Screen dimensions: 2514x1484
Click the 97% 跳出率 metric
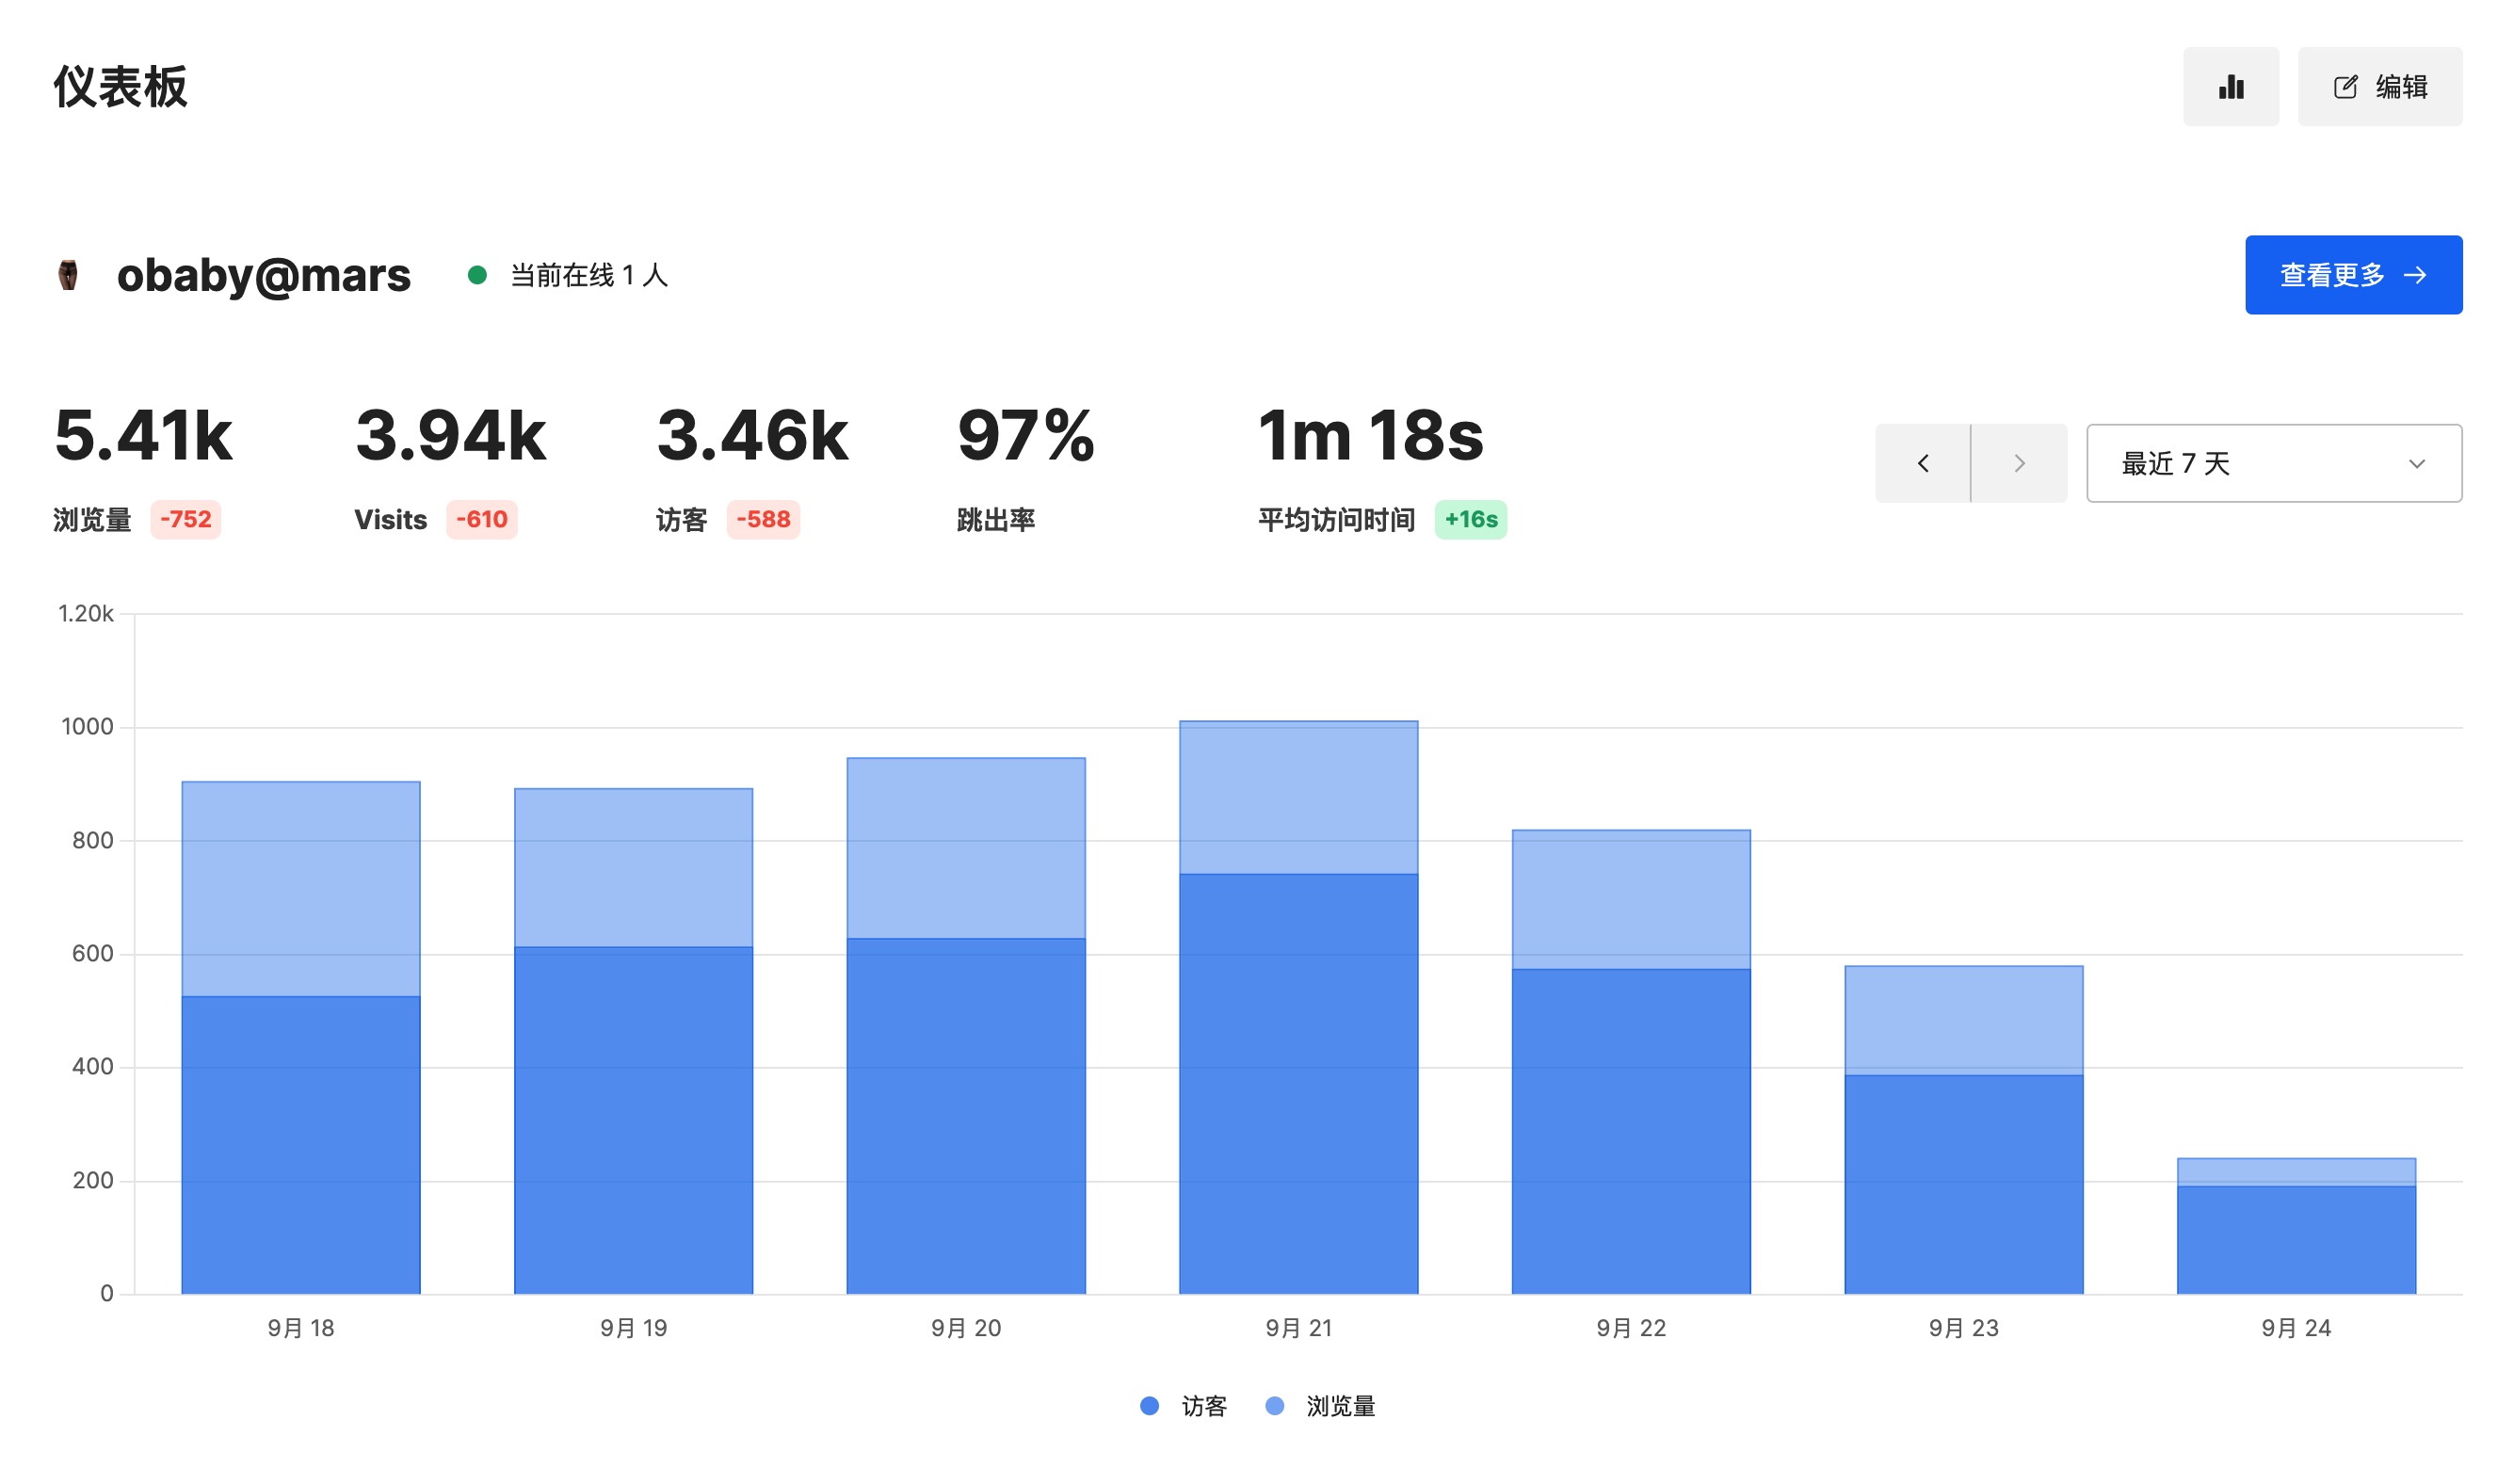1025,436
